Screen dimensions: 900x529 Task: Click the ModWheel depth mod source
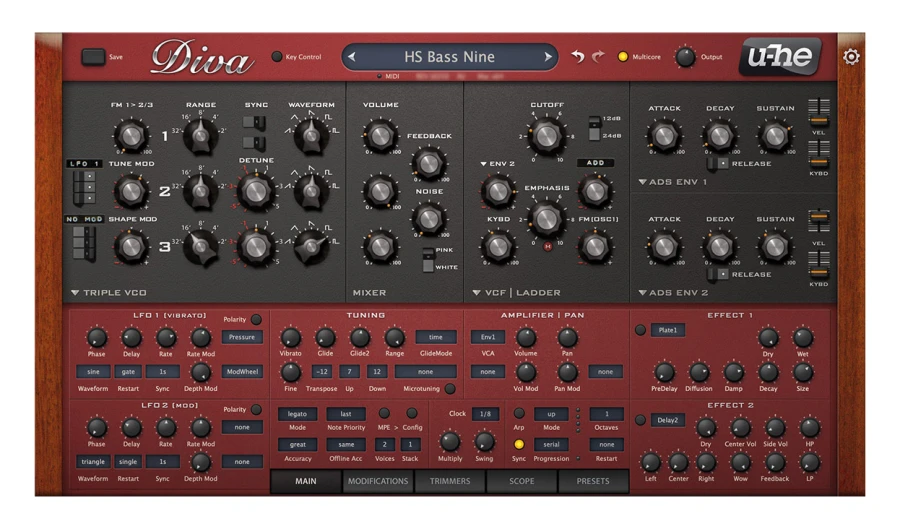click(242, 372)
